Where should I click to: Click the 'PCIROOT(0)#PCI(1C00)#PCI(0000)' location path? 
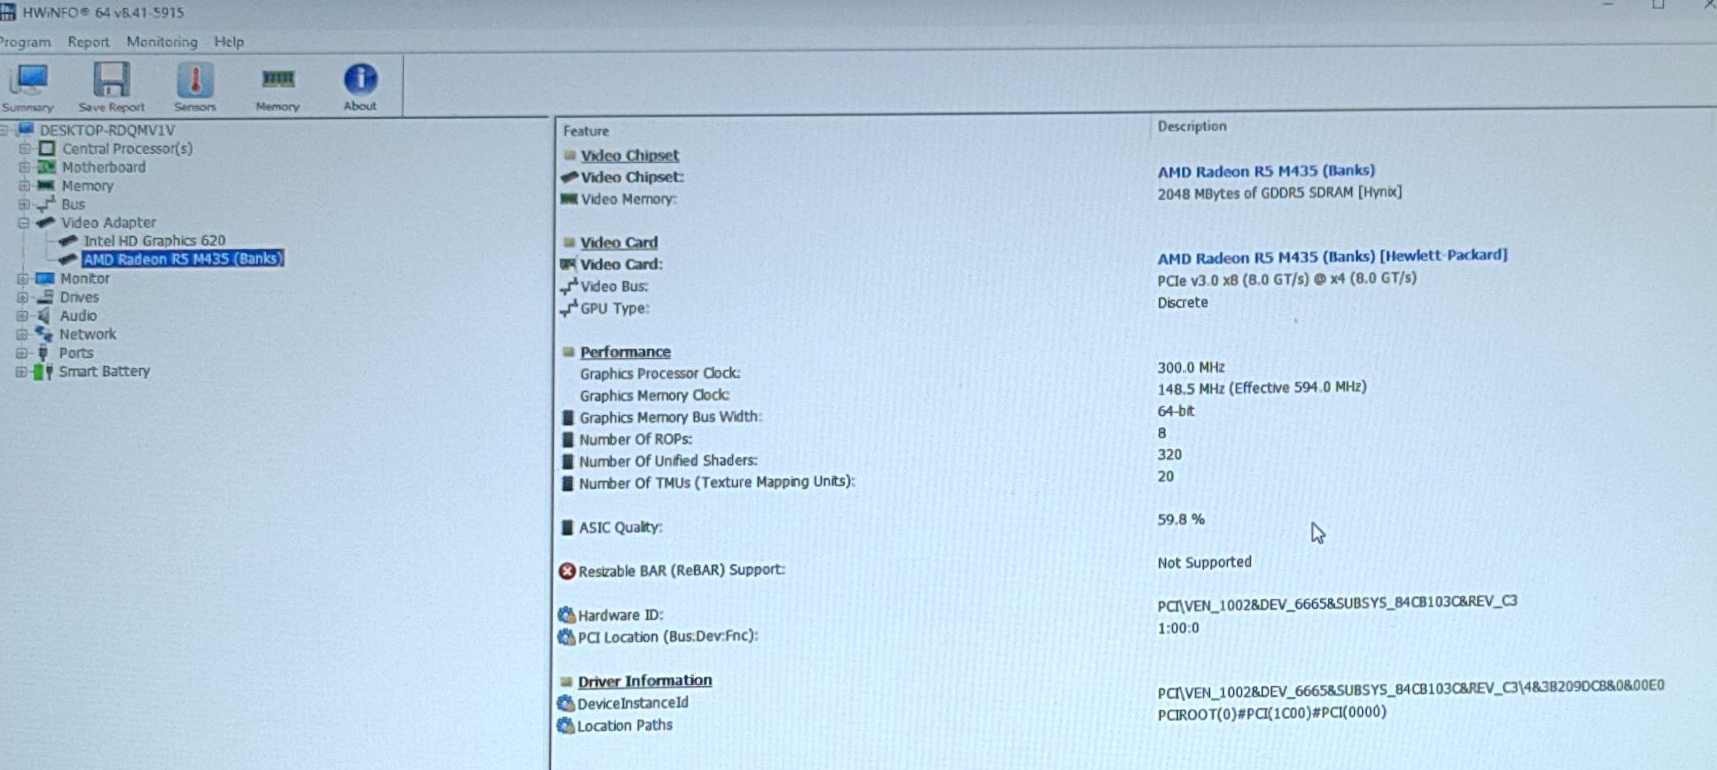[x=1272, y=713]
